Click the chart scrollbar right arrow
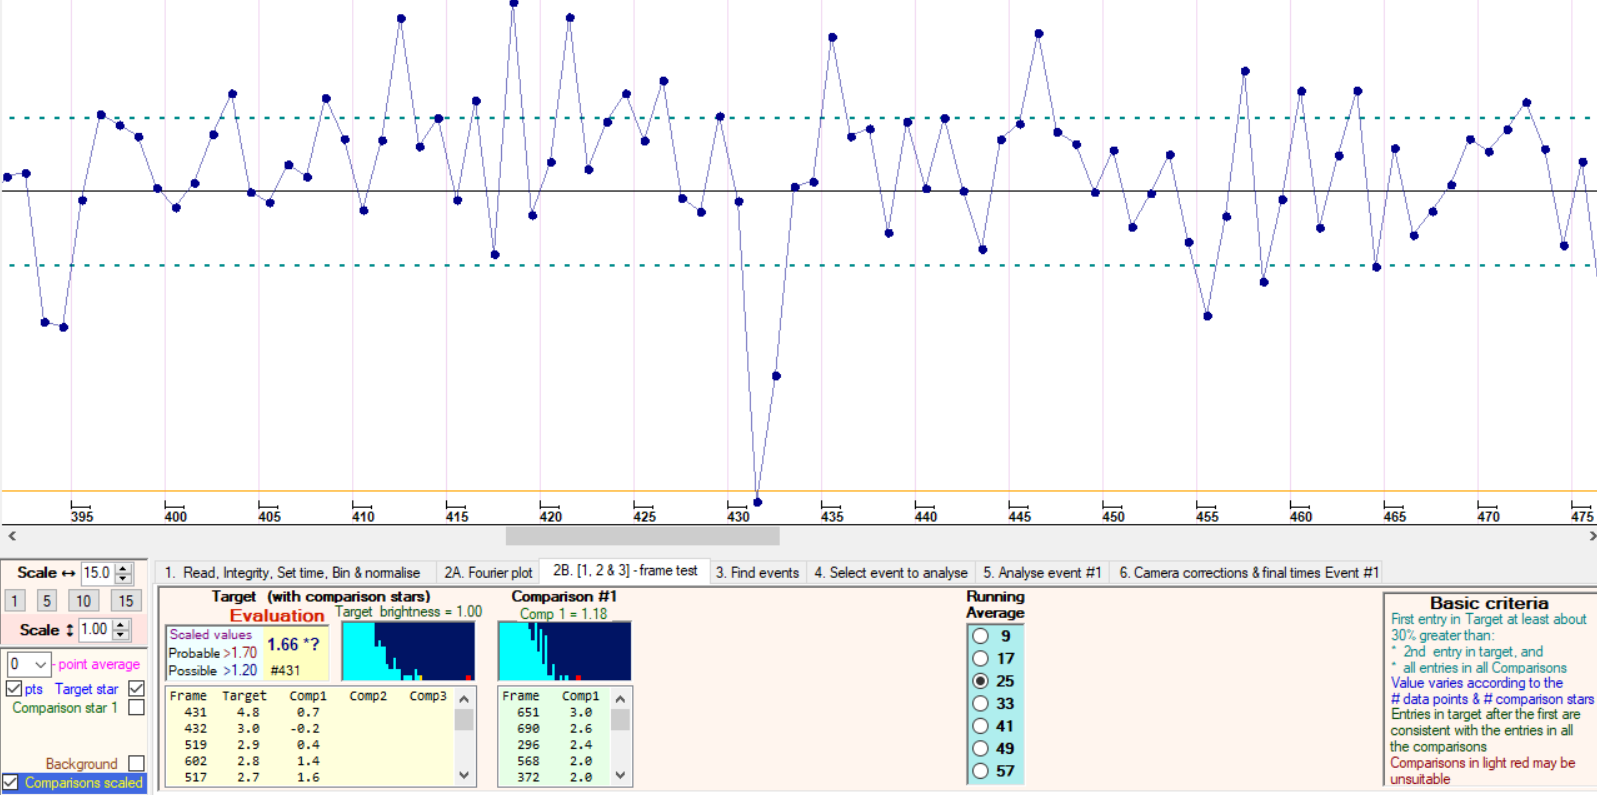 (1591, 536)
